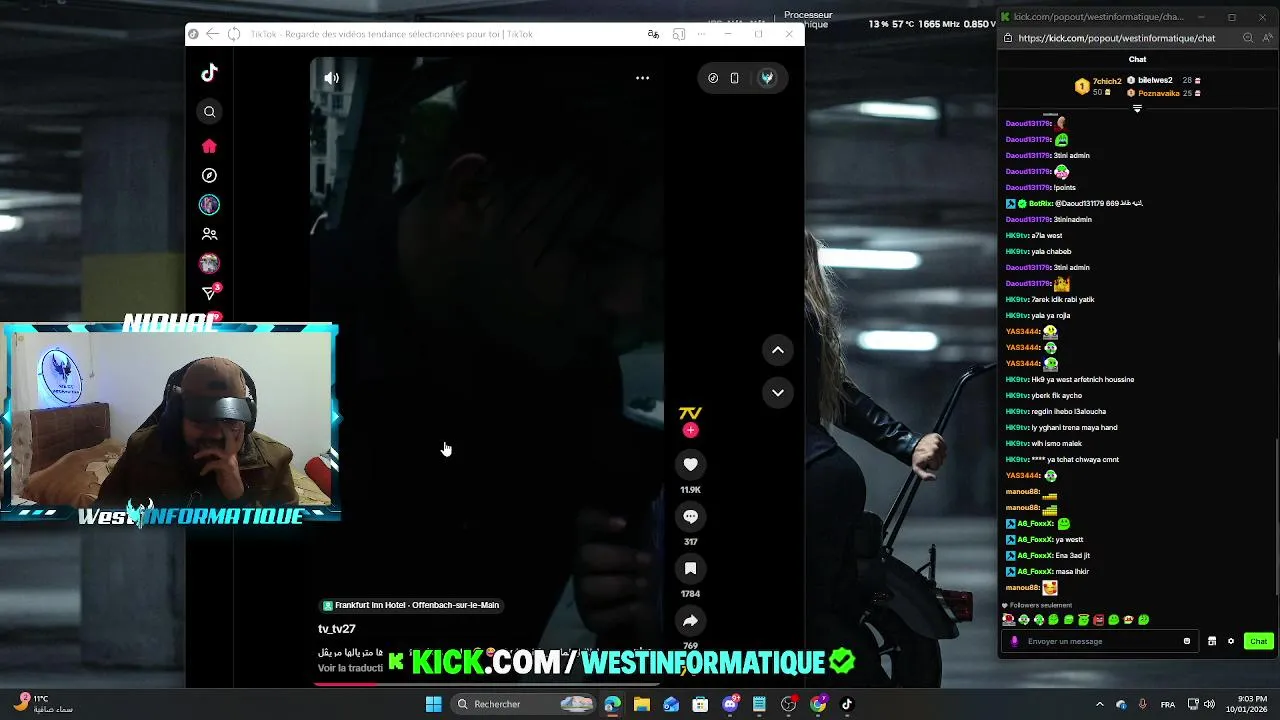Go to the TikTok home feed
This screenshot has height=720, width=1280.
point(209,146)
